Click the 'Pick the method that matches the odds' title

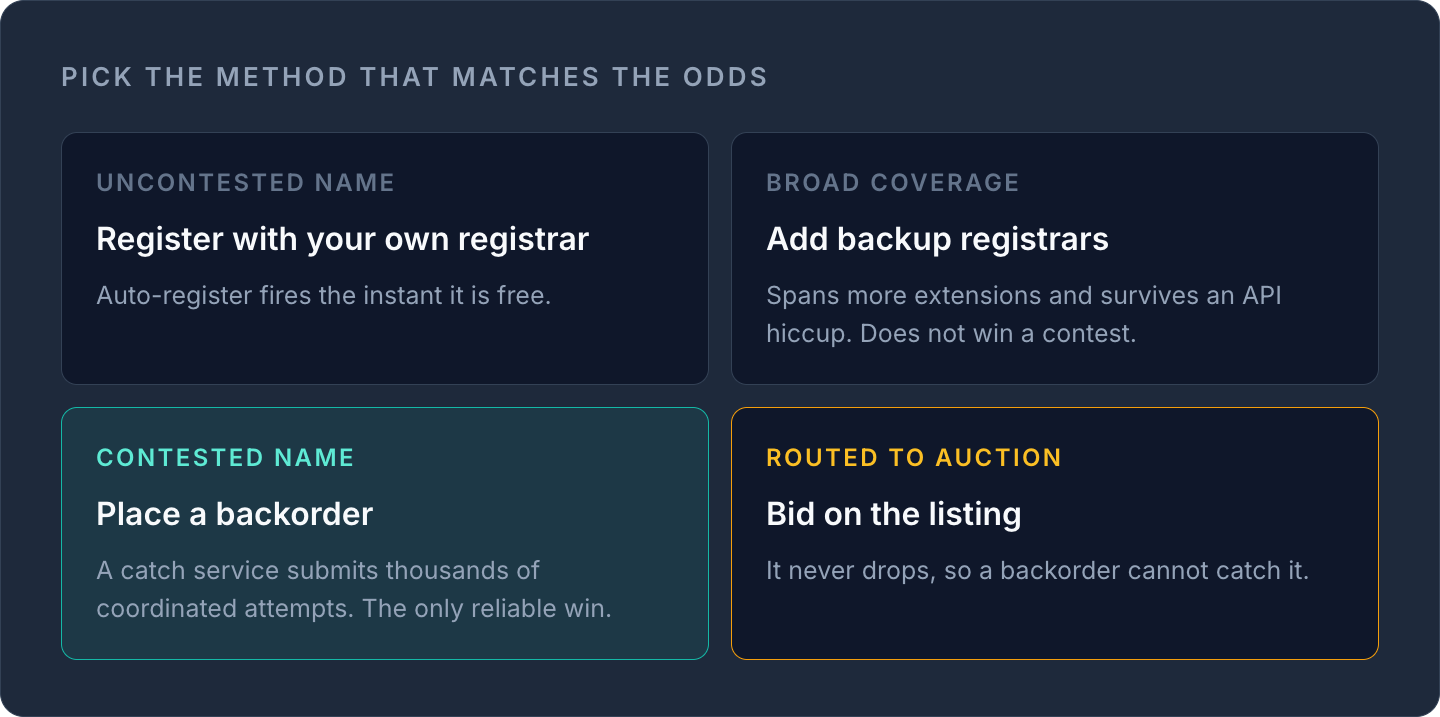pos(415,77)
